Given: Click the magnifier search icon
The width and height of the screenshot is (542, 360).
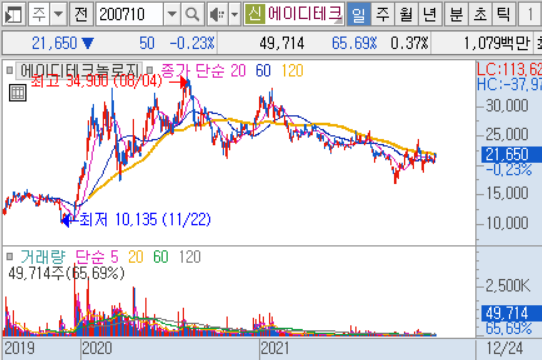Looking at the screenshot, I should coord(192,14).
